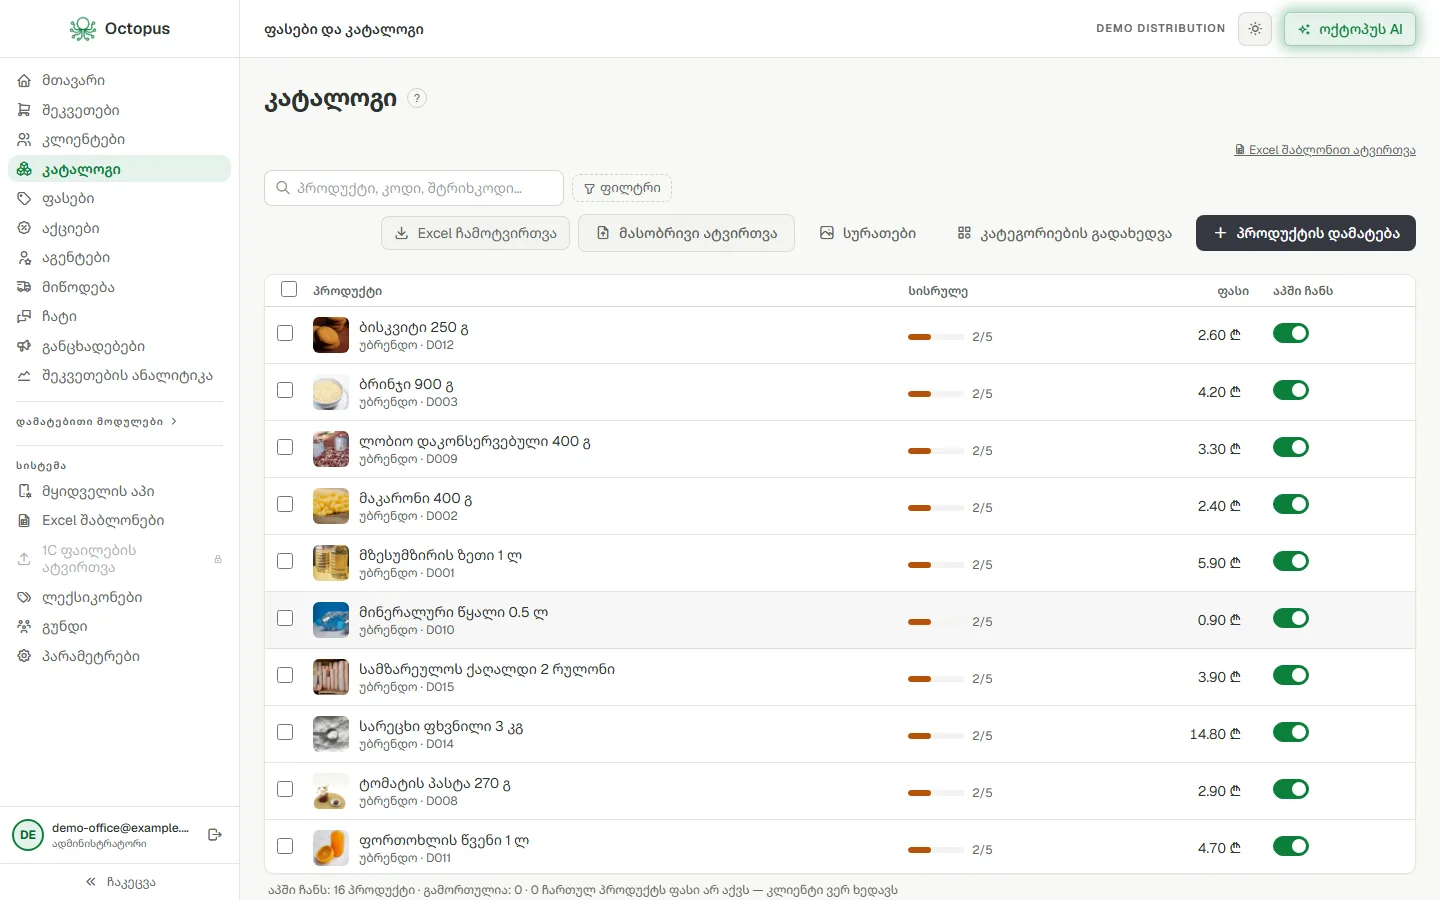Launch the ოქტოპუს AI button

pyautogui.click(x=1350, y=29)
